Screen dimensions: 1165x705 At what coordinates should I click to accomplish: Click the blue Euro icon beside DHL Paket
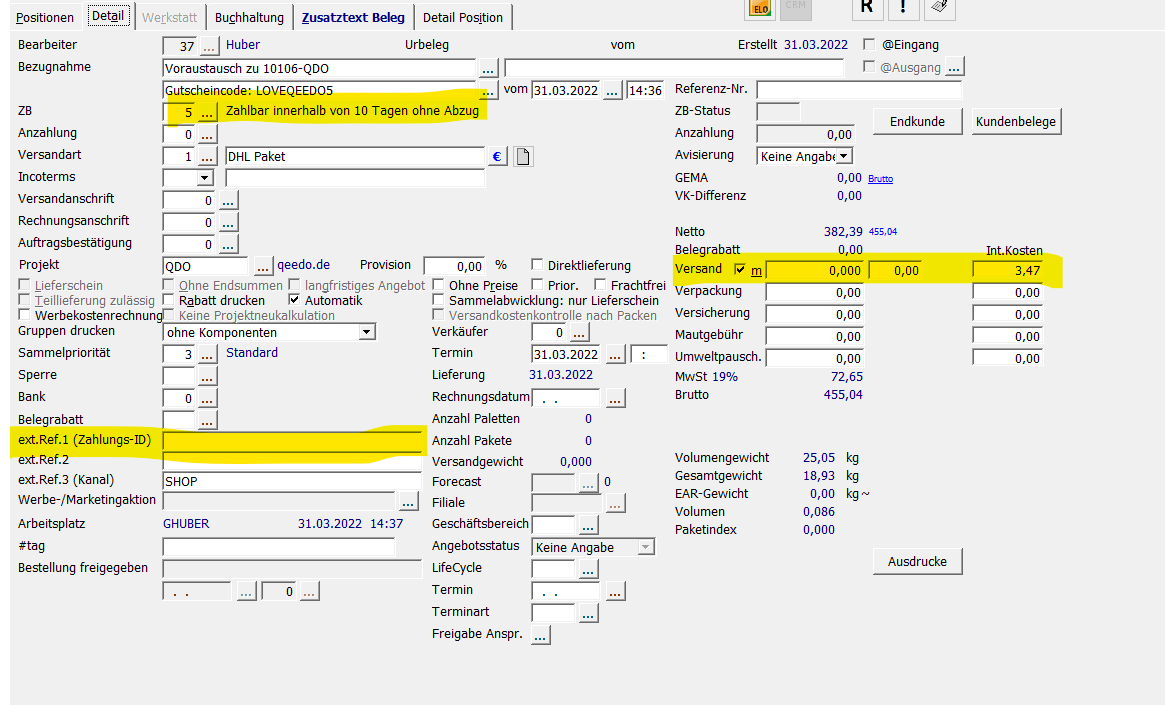(x=497, y=156)
